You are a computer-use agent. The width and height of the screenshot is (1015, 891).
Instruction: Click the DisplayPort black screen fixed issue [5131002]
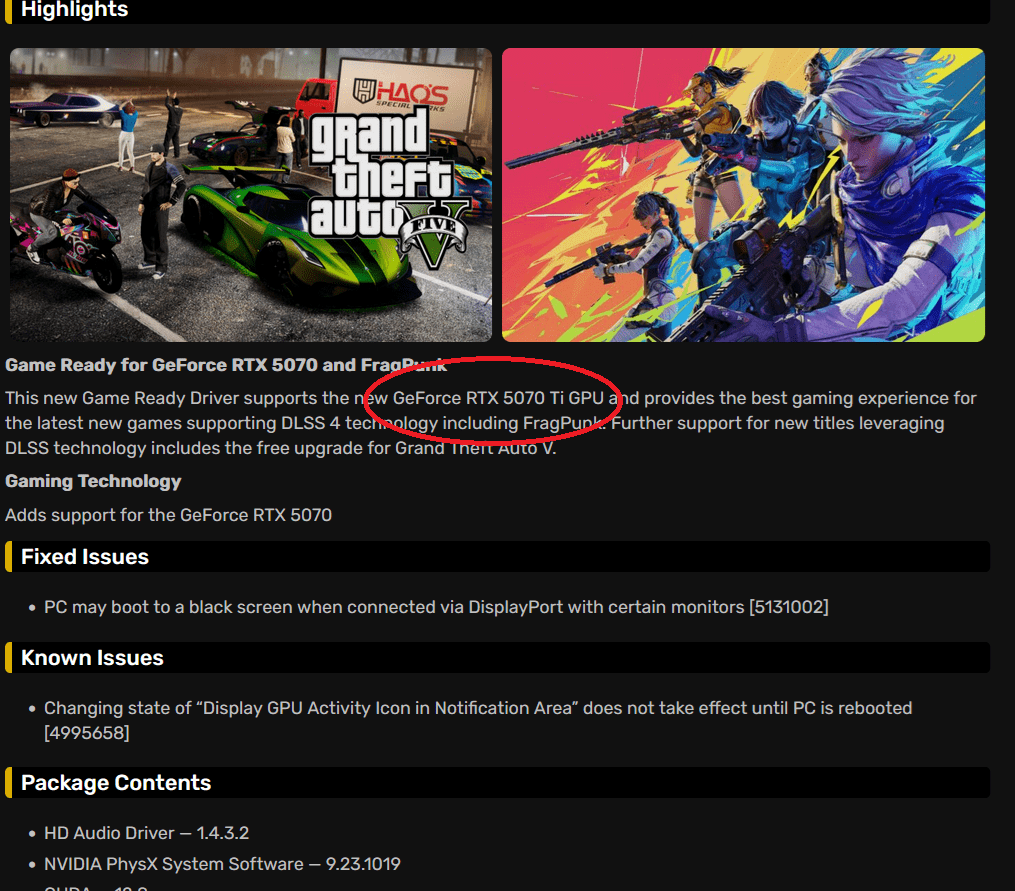pos(436,607)
